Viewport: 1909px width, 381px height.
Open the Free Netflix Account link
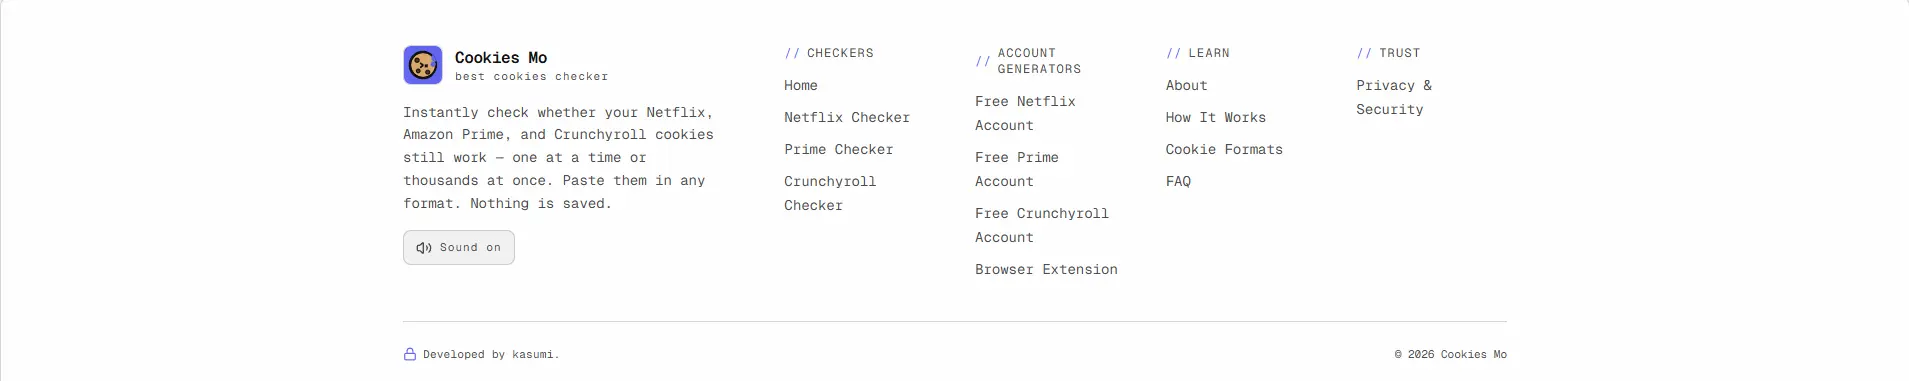[x=1025, y=114]
